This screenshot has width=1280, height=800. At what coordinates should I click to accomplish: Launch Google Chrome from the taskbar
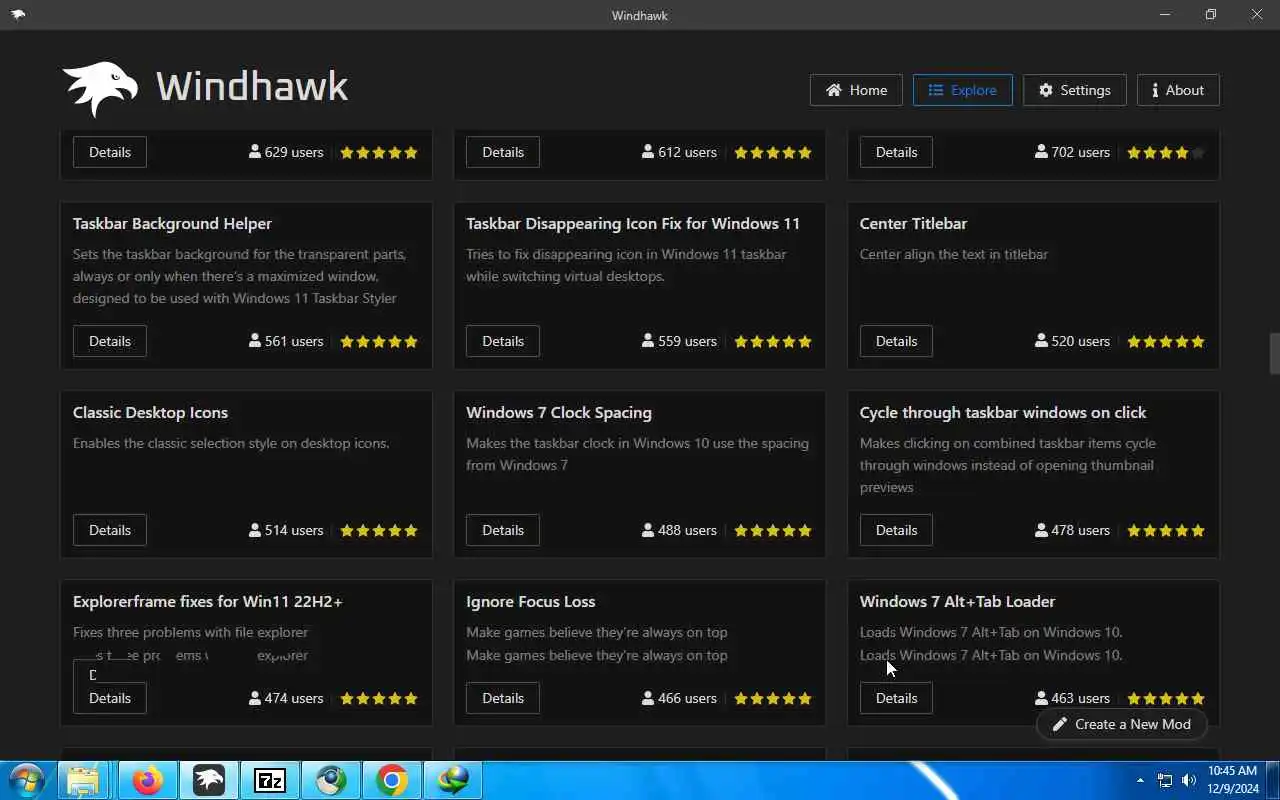392,780
